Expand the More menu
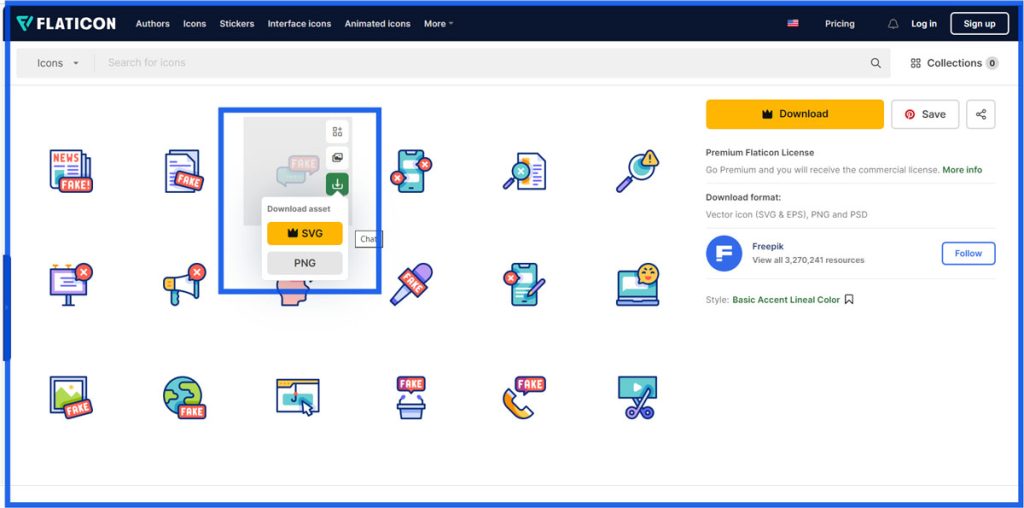 438,24
